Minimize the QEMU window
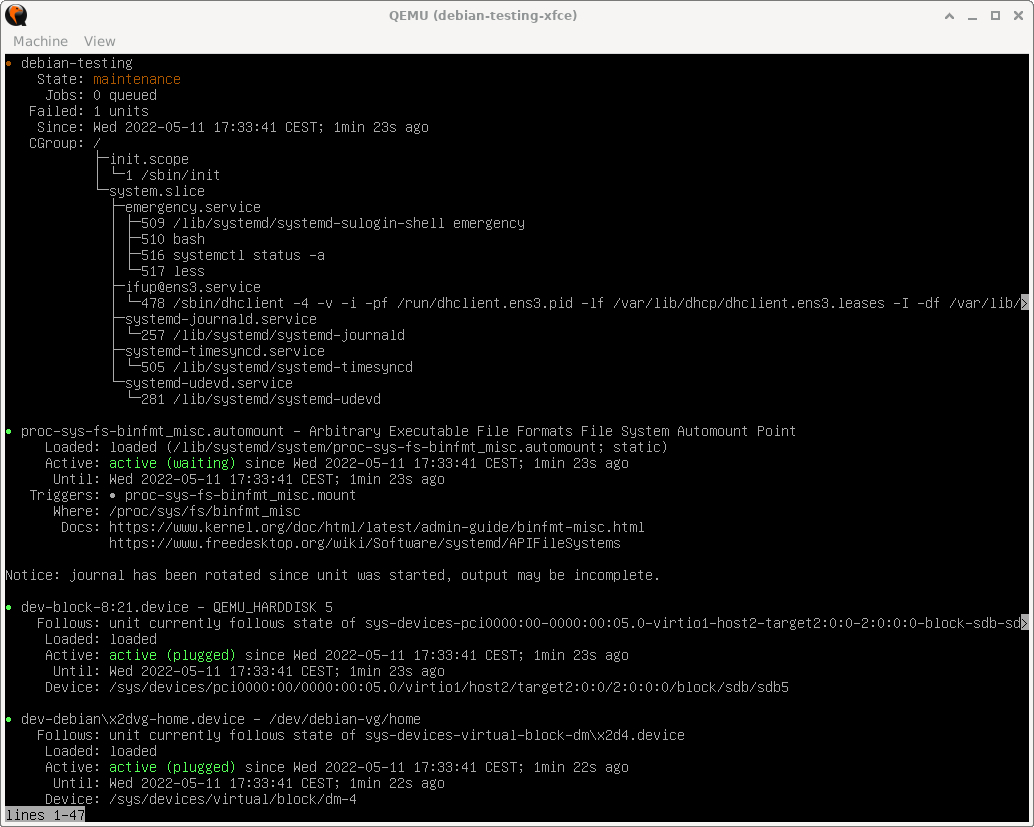The image size is (1034, 827). [x=972, y=16]
